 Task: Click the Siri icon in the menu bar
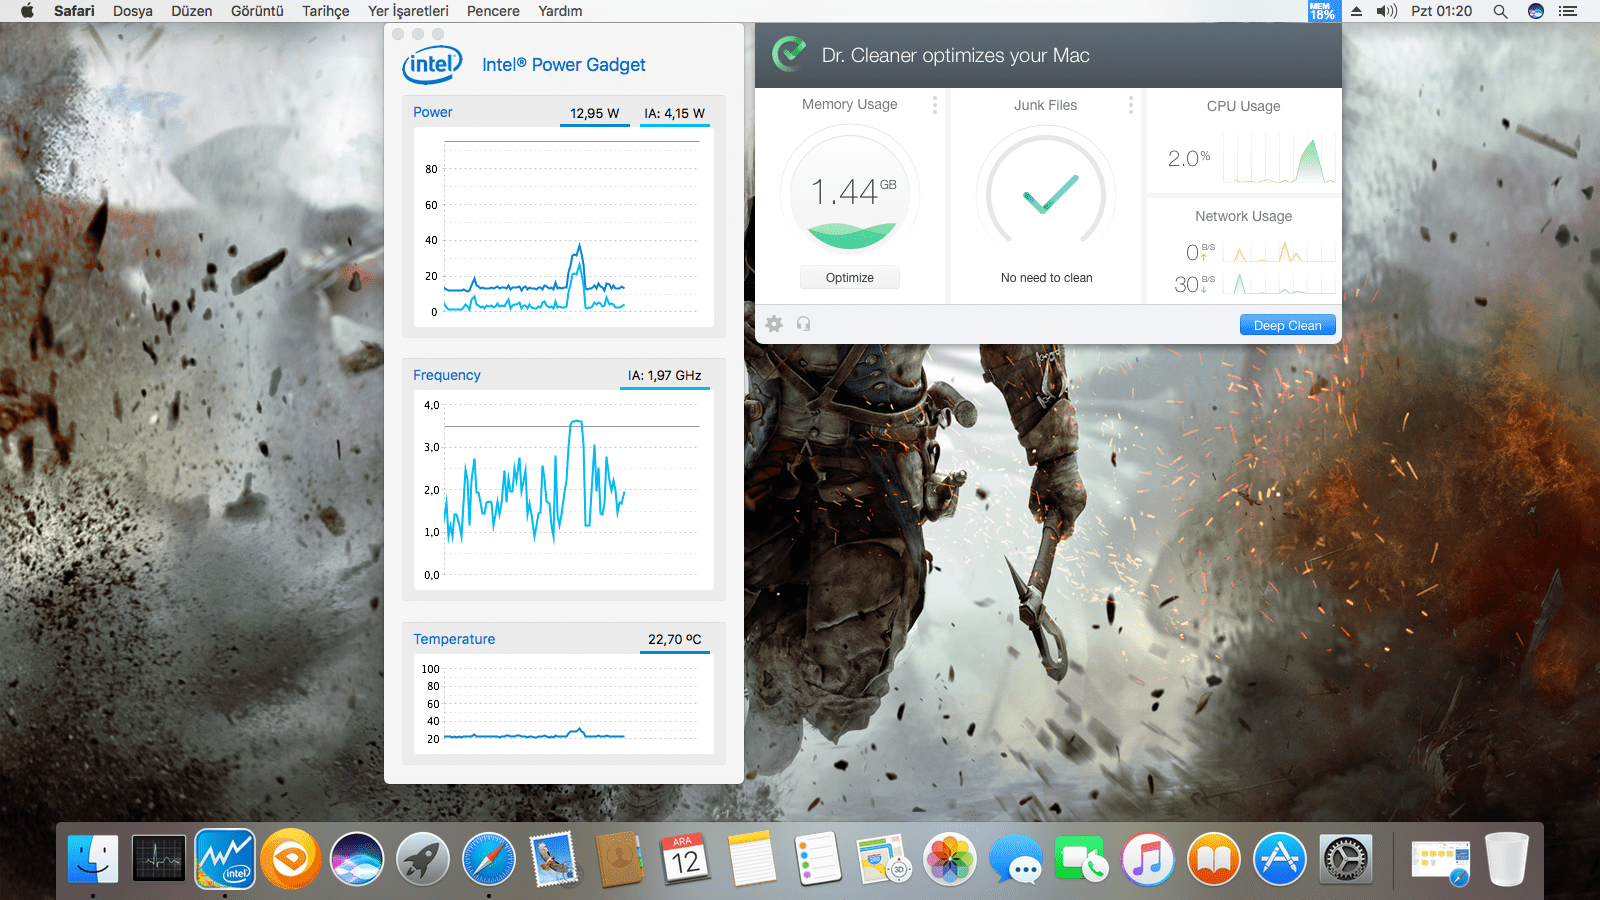click(1536, 11)
